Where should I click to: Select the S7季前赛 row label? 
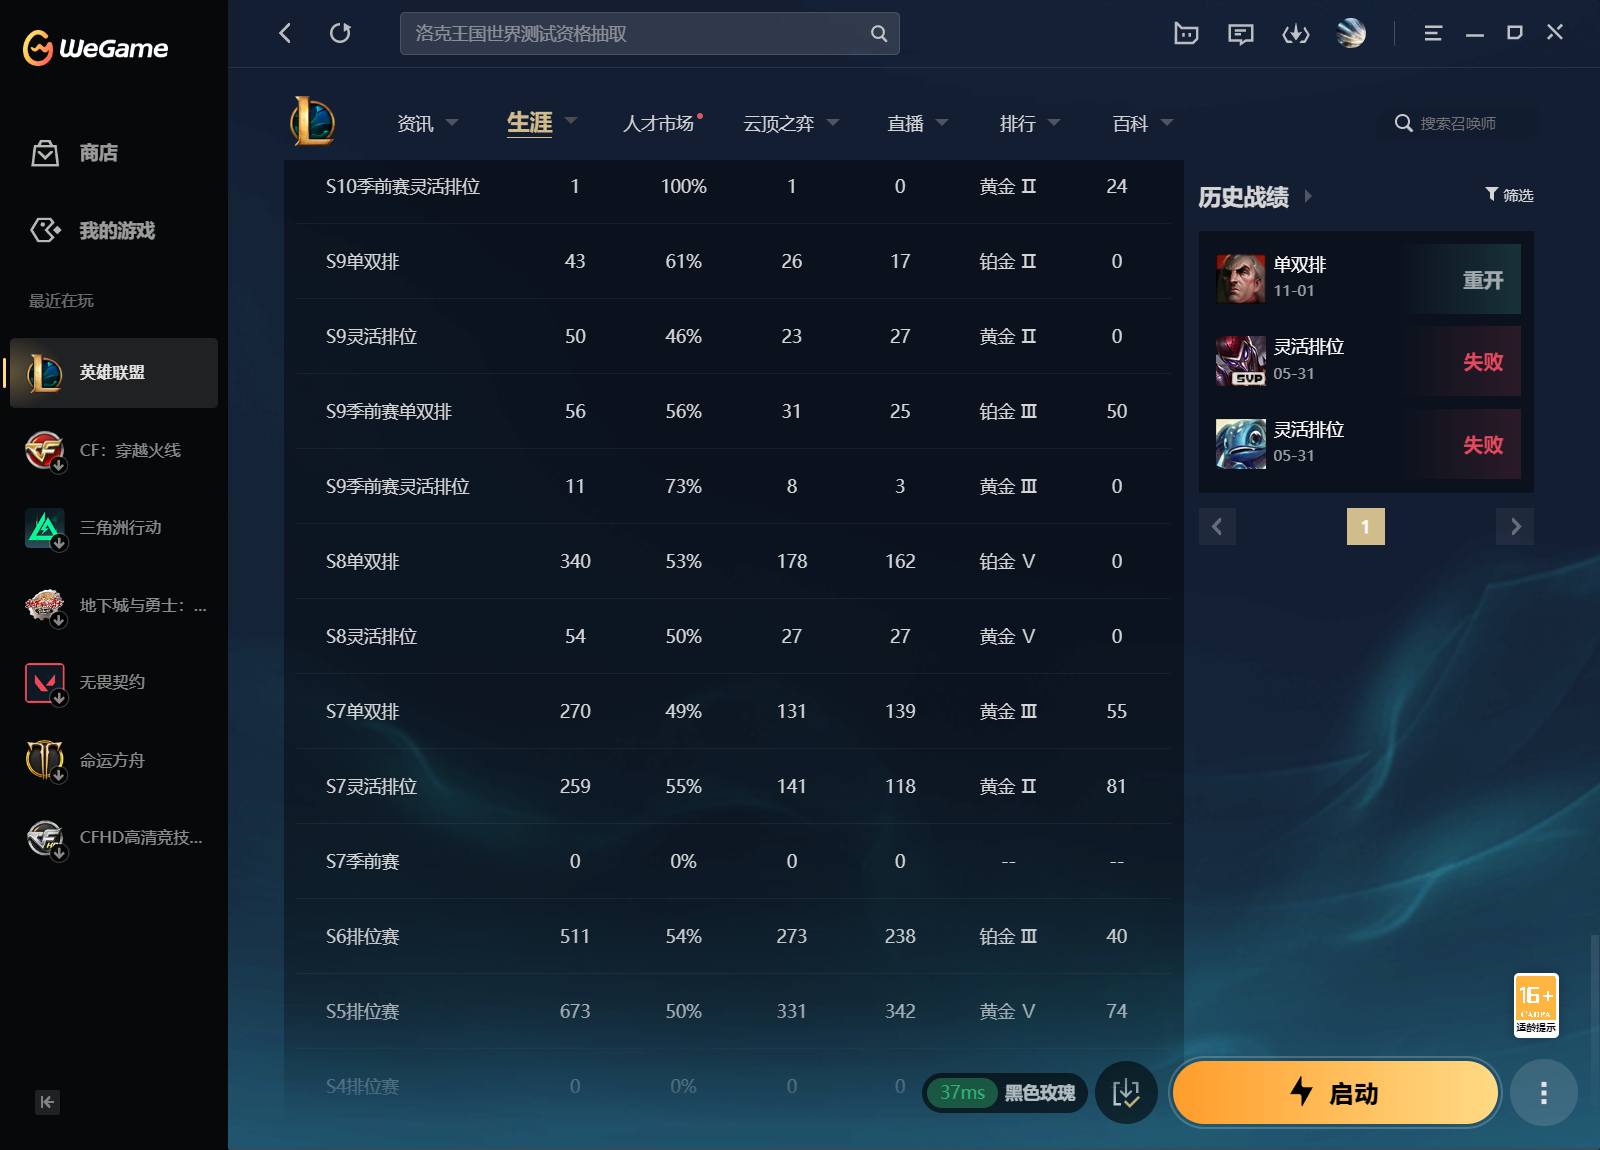coord(362,862)
